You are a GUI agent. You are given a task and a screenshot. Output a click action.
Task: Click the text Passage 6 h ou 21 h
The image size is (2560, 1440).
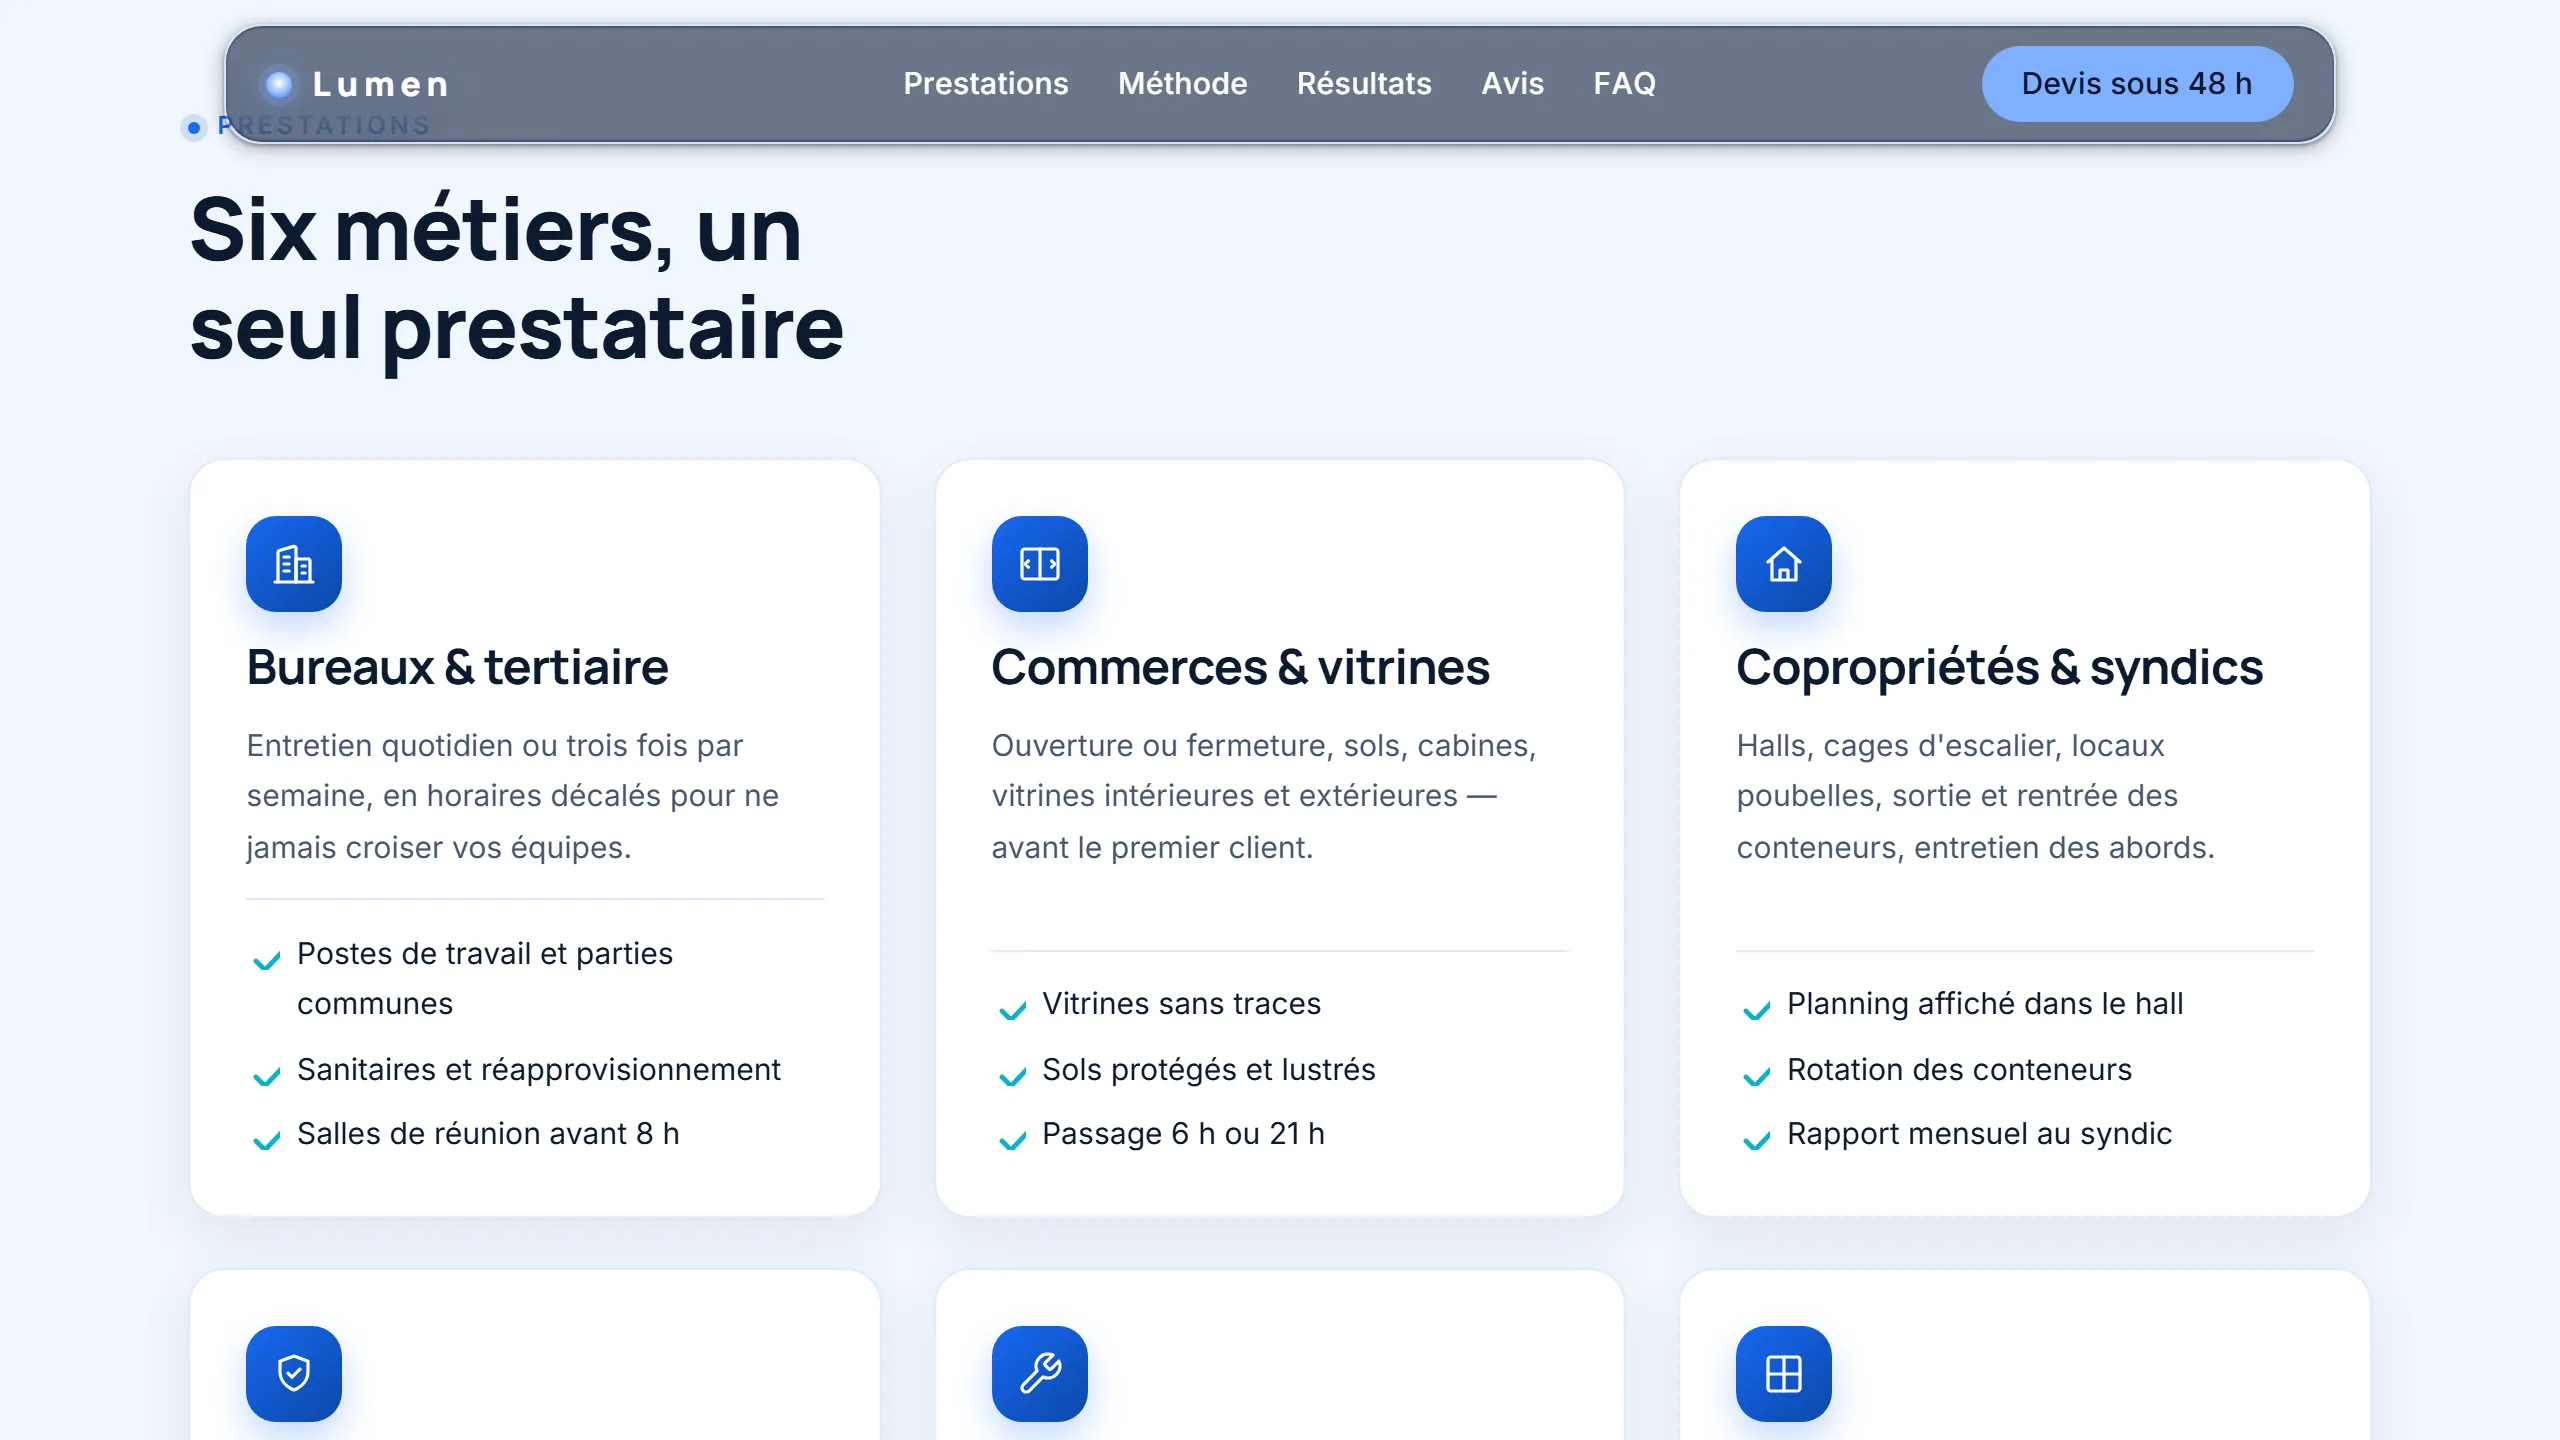1183,1133
